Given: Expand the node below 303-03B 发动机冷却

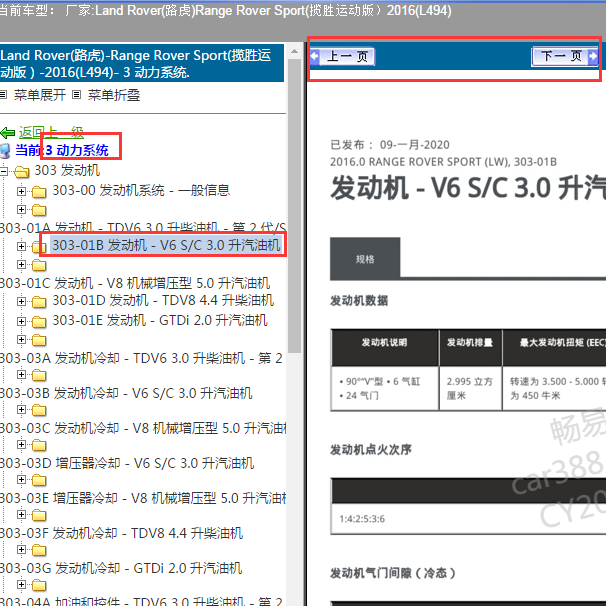Looking at the screenshot, I should click(21, 409).
